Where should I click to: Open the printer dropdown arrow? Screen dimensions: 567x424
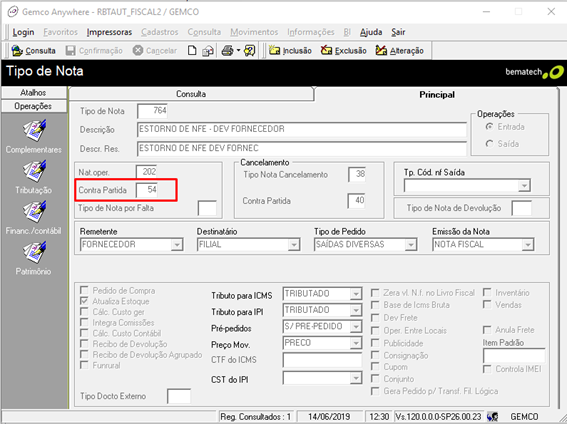[x=238, y=51]
